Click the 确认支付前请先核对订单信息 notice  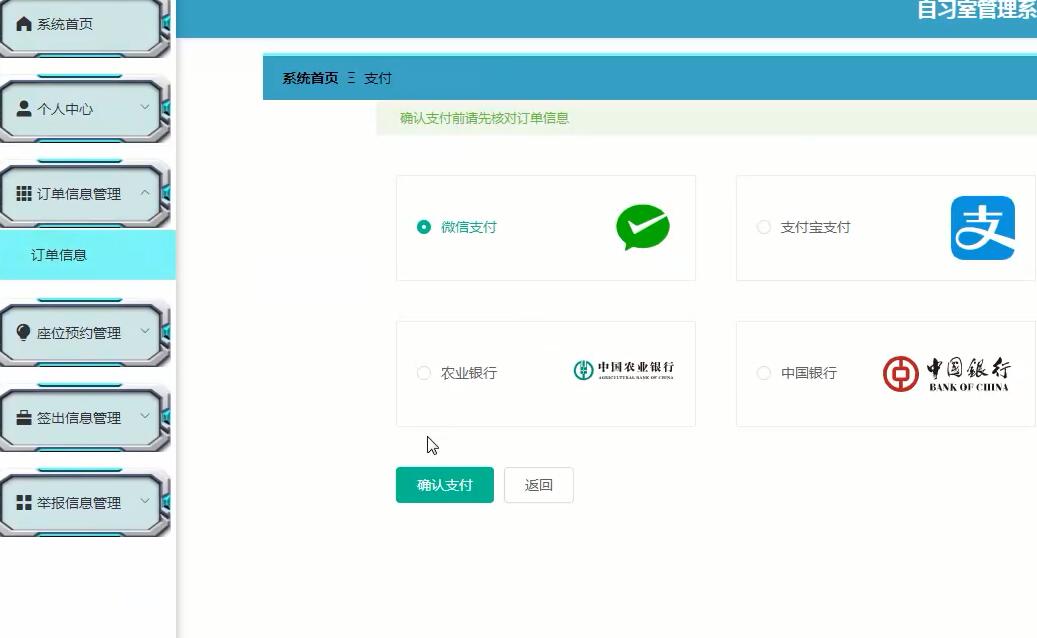[484, 118]
